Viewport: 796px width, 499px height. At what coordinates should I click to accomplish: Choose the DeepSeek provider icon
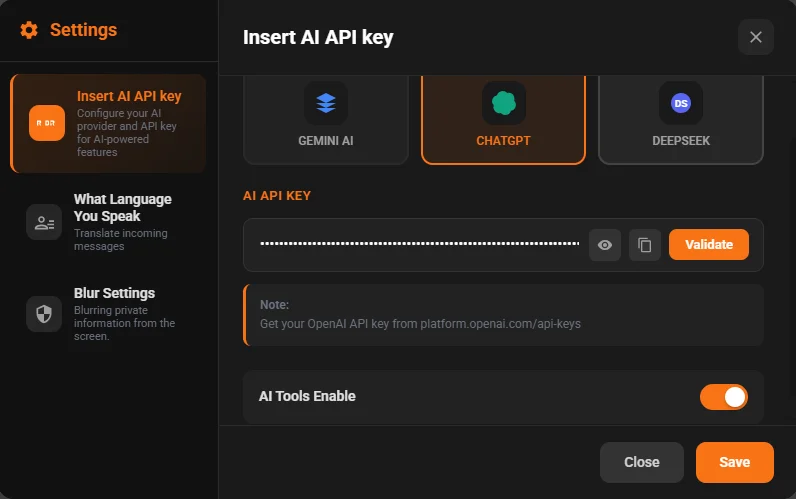click(681, 102)
